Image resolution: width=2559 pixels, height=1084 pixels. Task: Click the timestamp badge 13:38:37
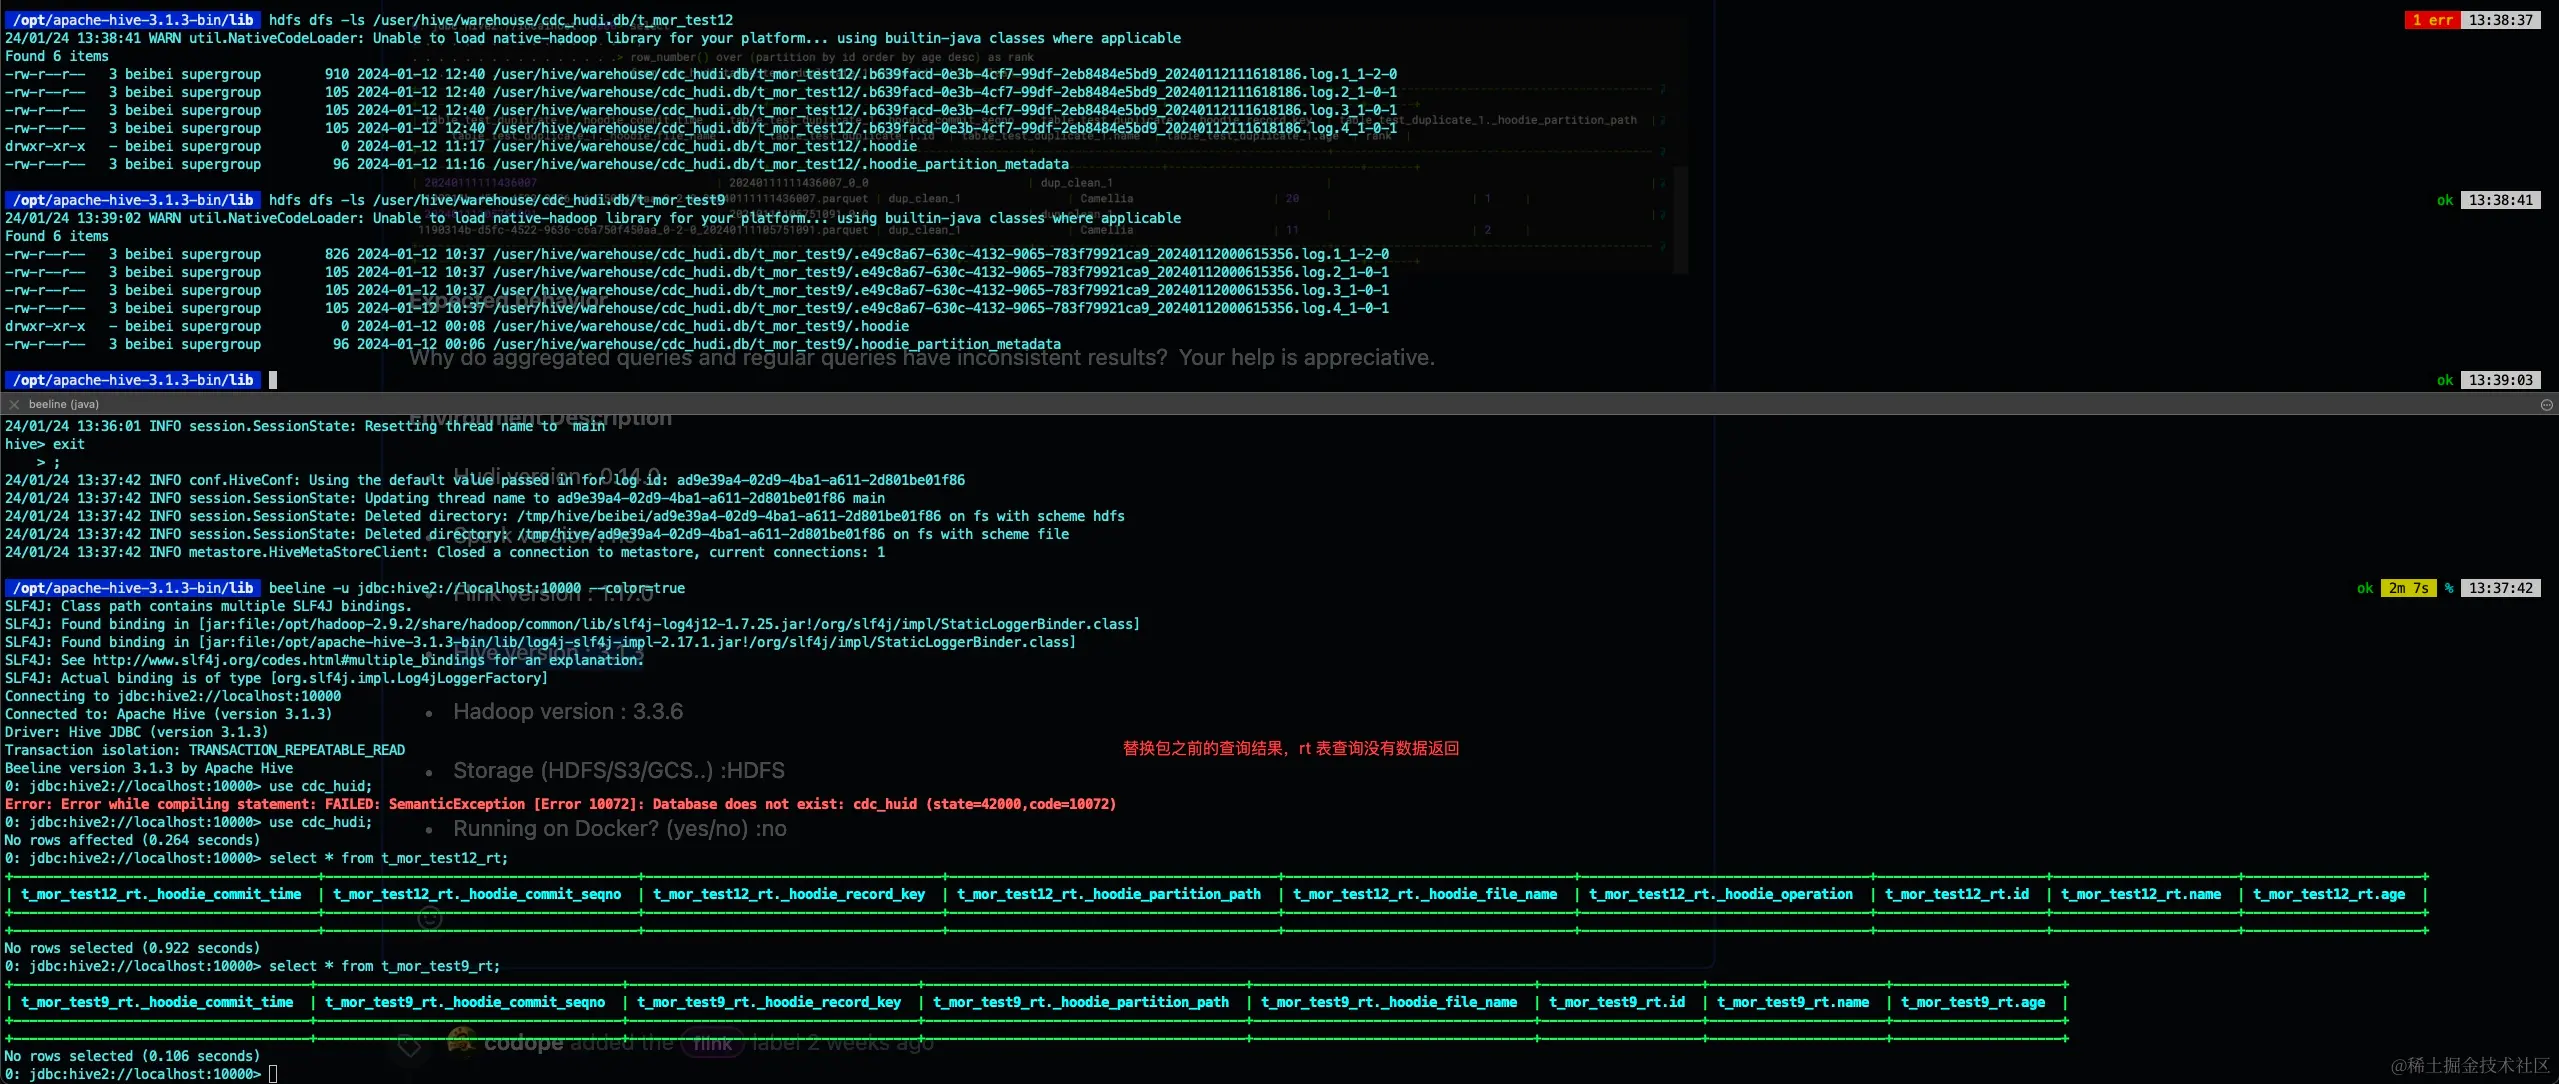[2498, 19]
